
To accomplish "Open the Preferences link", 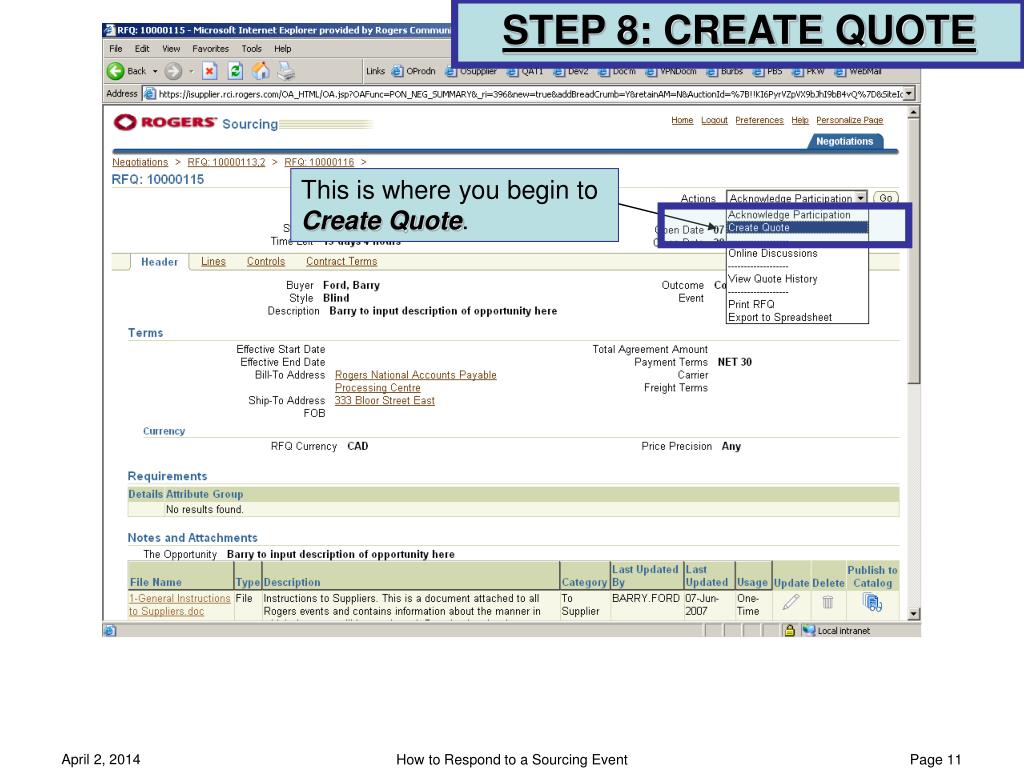I will (759, 120).
